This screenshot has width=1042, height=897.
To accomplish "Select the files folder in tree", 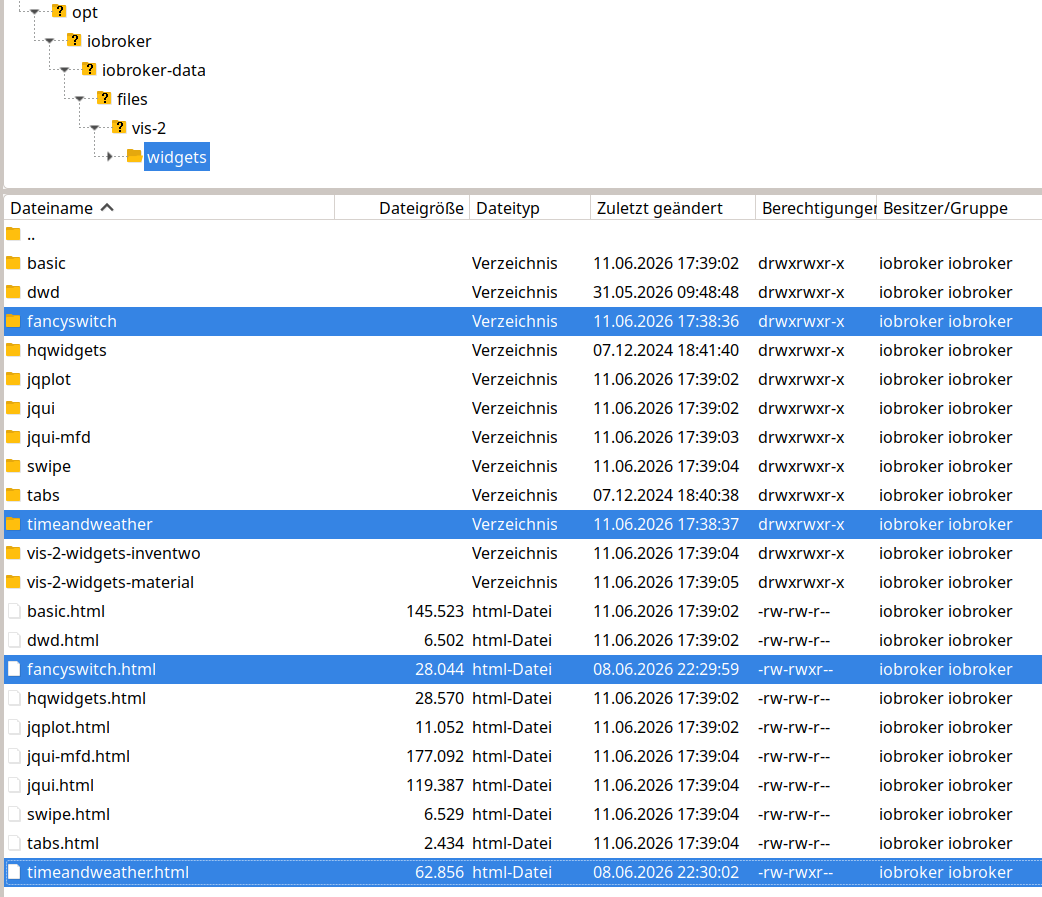I will [x=132, y=99].
